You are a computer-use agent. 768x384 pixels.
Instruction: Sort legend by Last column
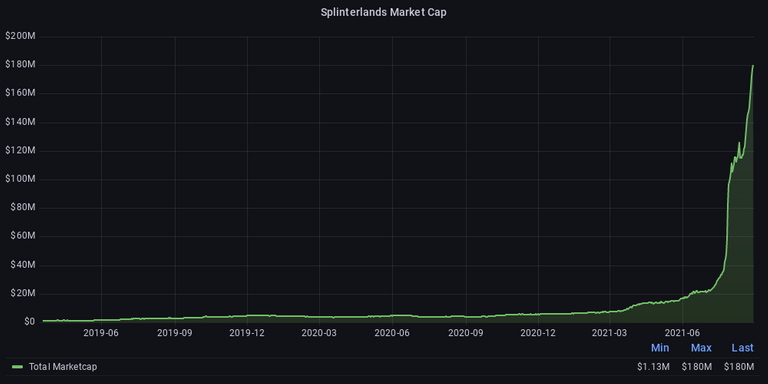(x=743, y=348)
